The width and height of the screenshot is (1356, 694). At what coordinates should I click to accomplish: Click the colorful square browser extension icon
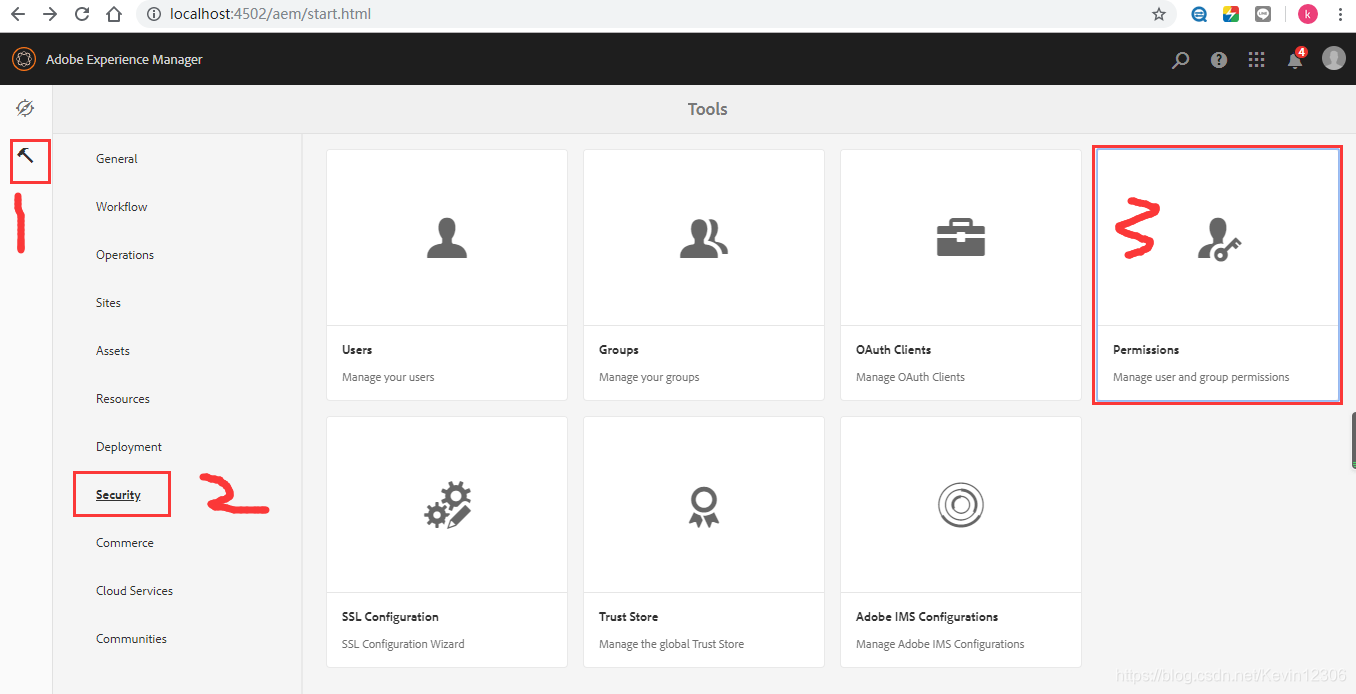pos(1231,14)
